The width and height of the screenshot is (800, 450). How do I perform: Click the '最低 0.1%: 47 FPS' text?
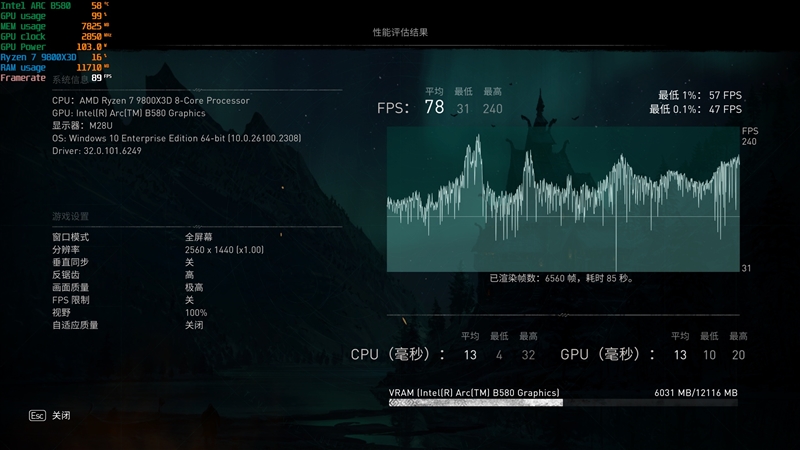pos(695,109)
